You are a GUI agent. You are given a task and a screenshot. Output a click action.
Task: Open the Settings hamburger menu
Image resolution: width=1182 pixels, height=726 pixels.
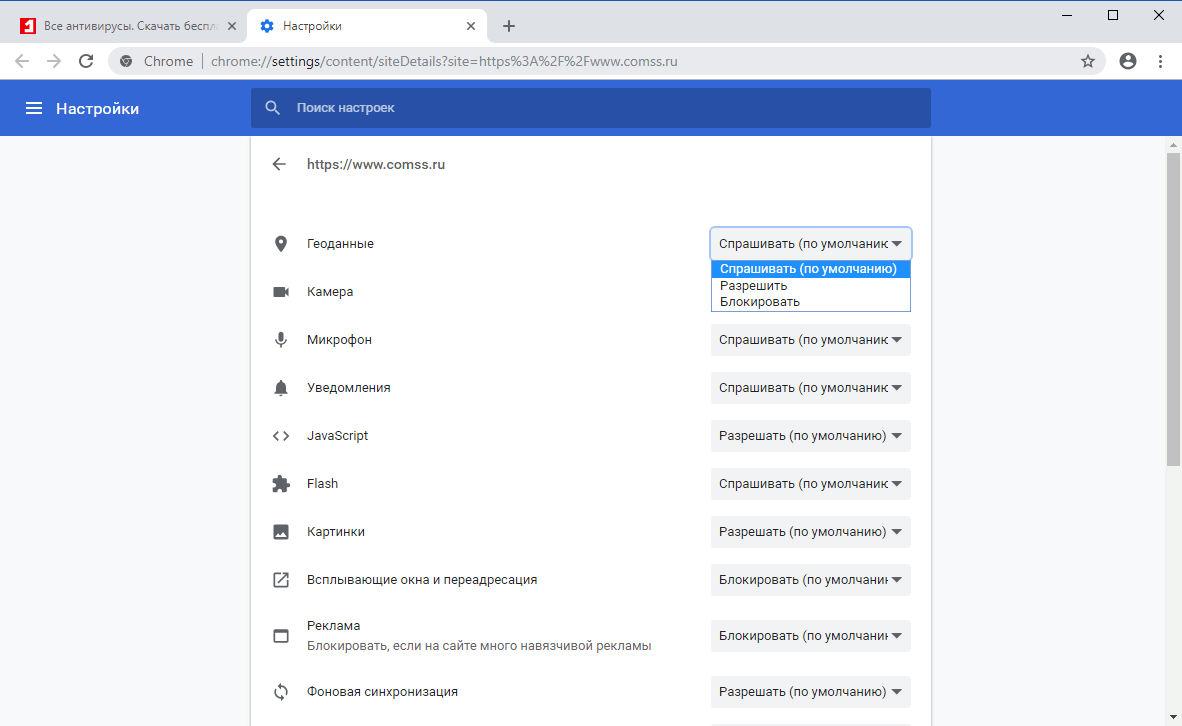pos(34,108)
